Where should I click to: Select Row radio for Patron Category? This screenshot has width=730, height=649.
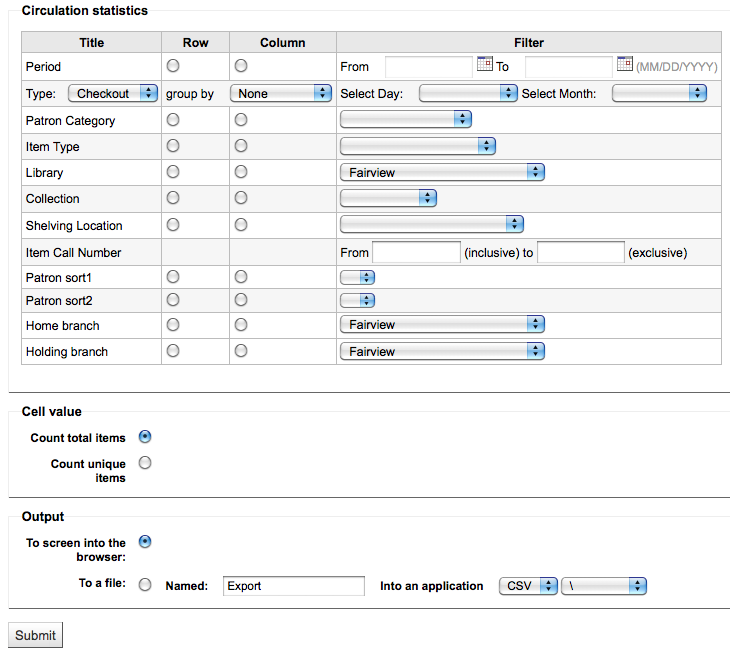coord(173,120)
